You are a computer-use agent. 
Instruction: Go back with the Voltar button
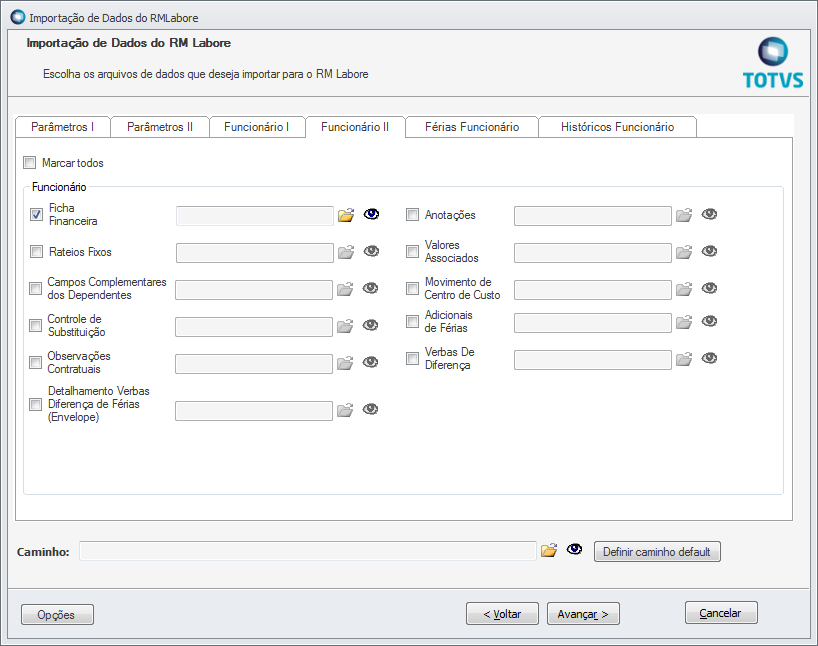(x=502, y=614)
